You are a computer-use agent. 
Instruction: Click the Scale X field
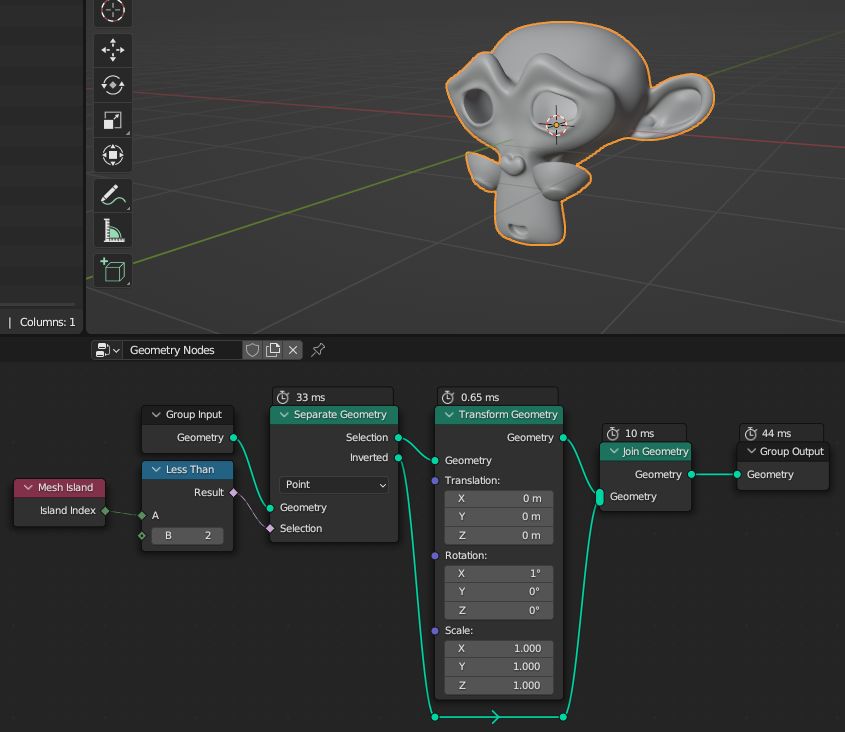499,648
